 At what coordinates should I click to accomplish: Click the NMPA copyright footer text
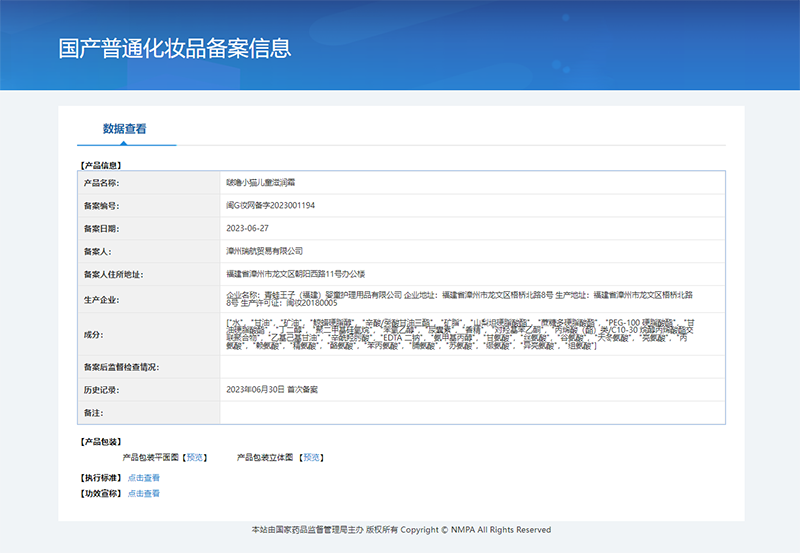point(400,530)
